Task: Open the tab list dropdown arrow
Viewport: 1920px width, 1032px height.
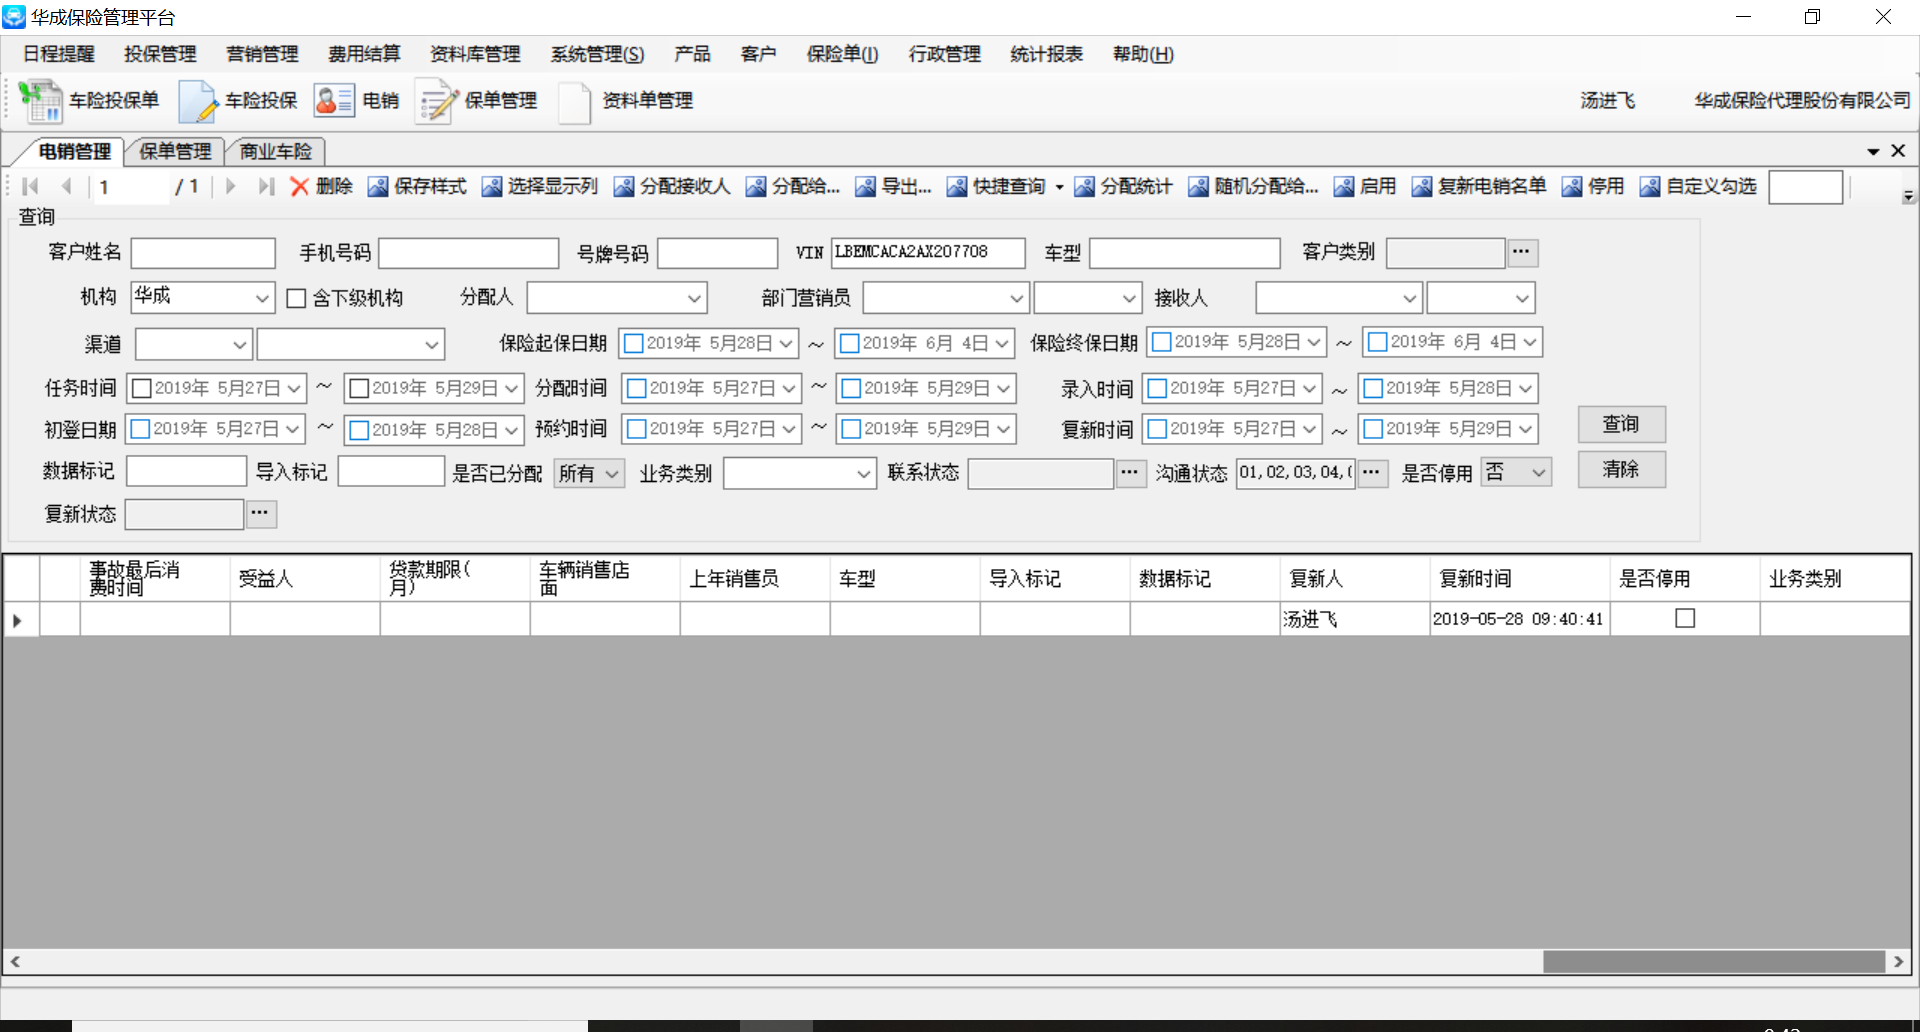Action: (x=1873, y=152)
